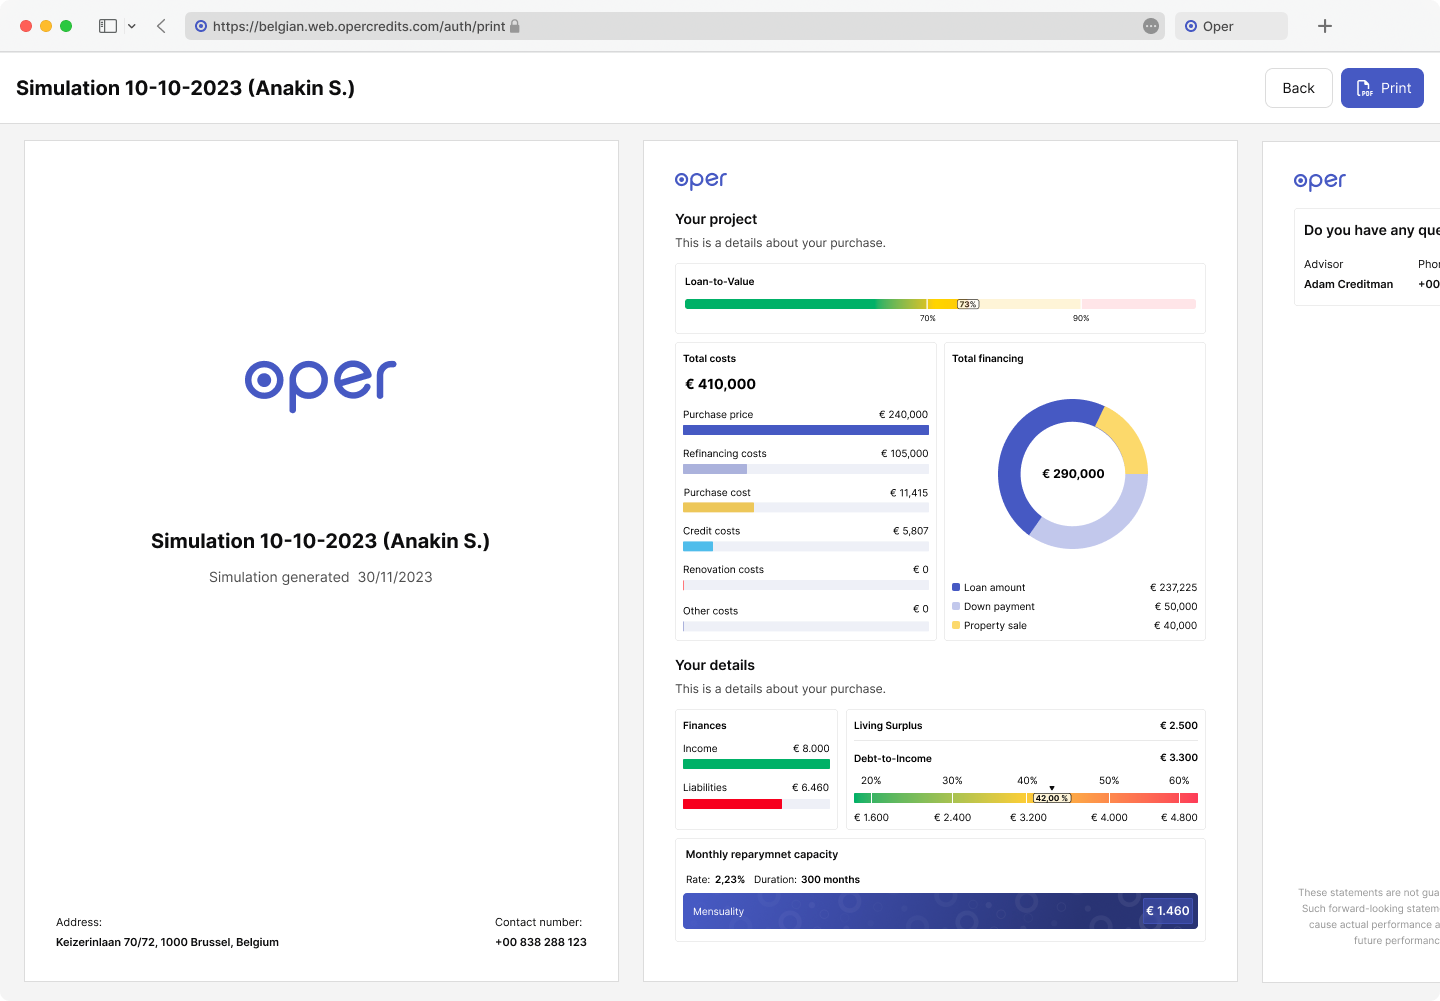Screen dimensions: 1440x1001
Task: Click the Property sale yellow legend square
Action: [x=956, y=625]
